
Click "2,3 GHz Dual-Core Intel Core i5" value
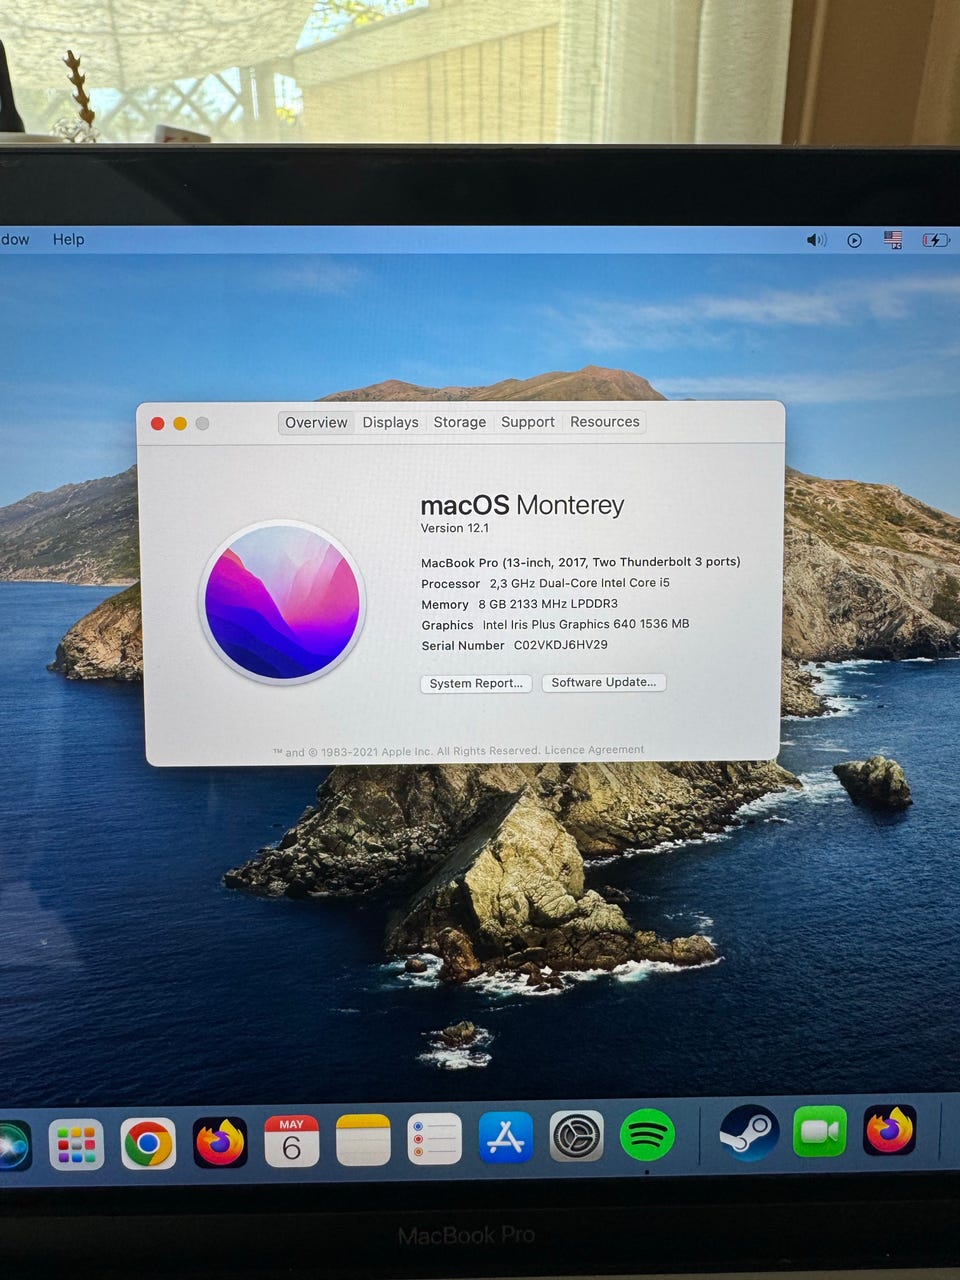580,583
